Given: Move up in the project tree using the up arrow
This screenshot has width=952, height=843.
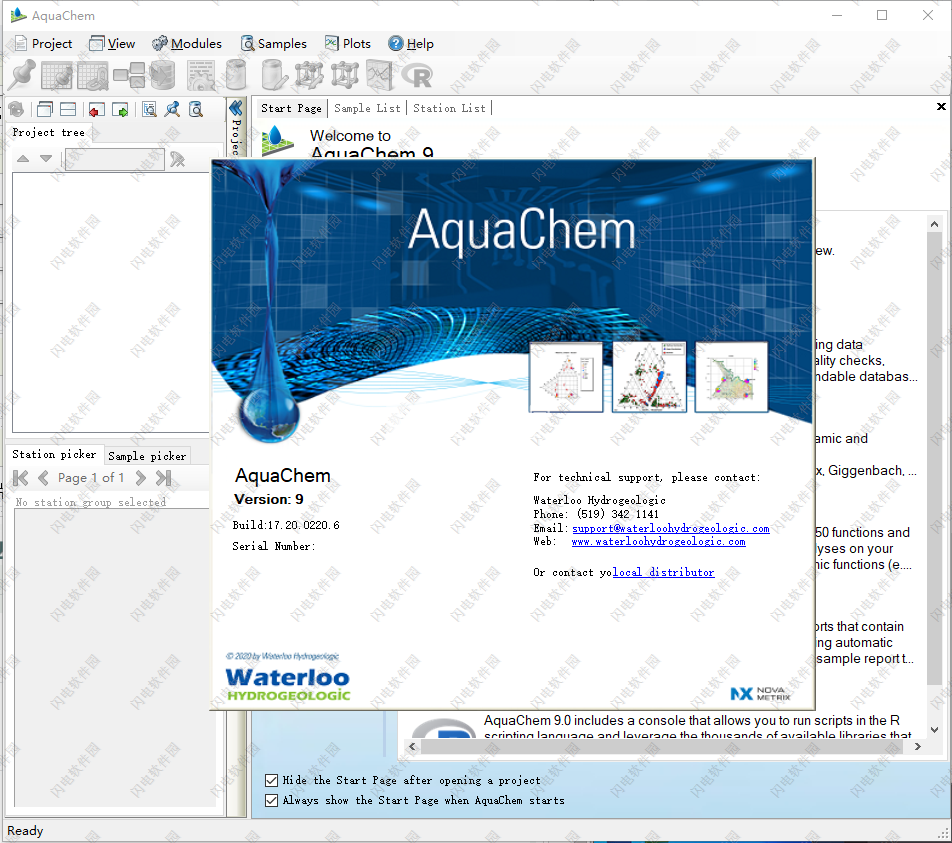Looking at the screenshot, I should pyautogui.click(x=23, y=159).
